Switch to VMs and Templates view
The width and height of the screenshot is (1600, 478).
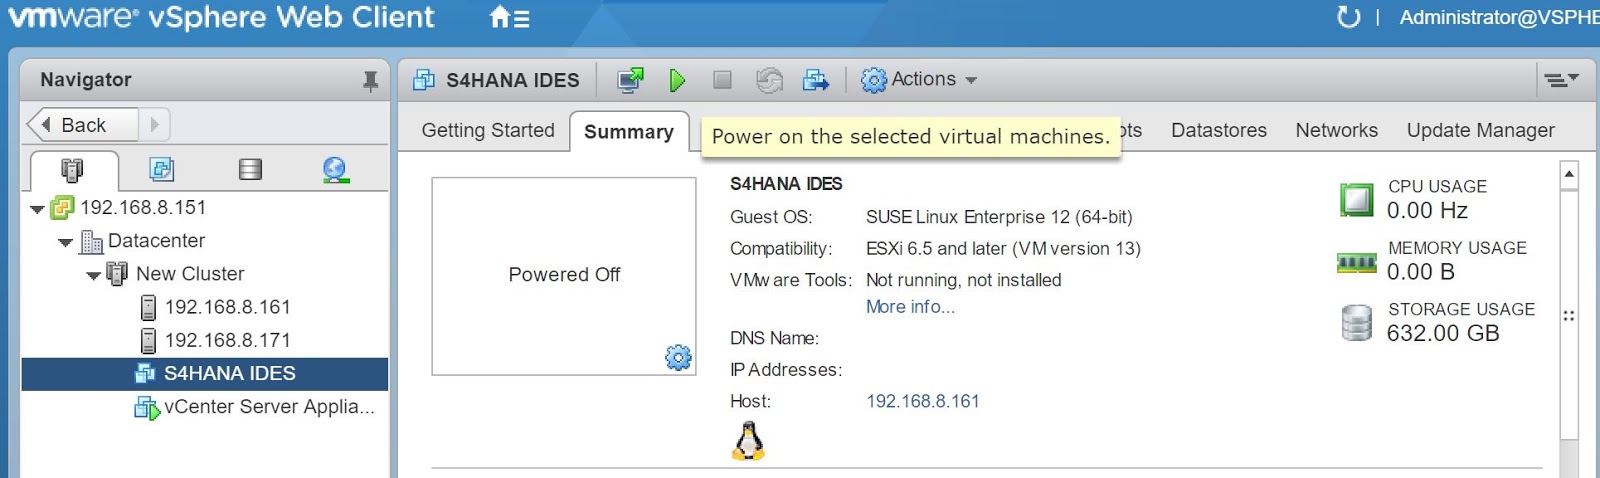coord(161,170)
